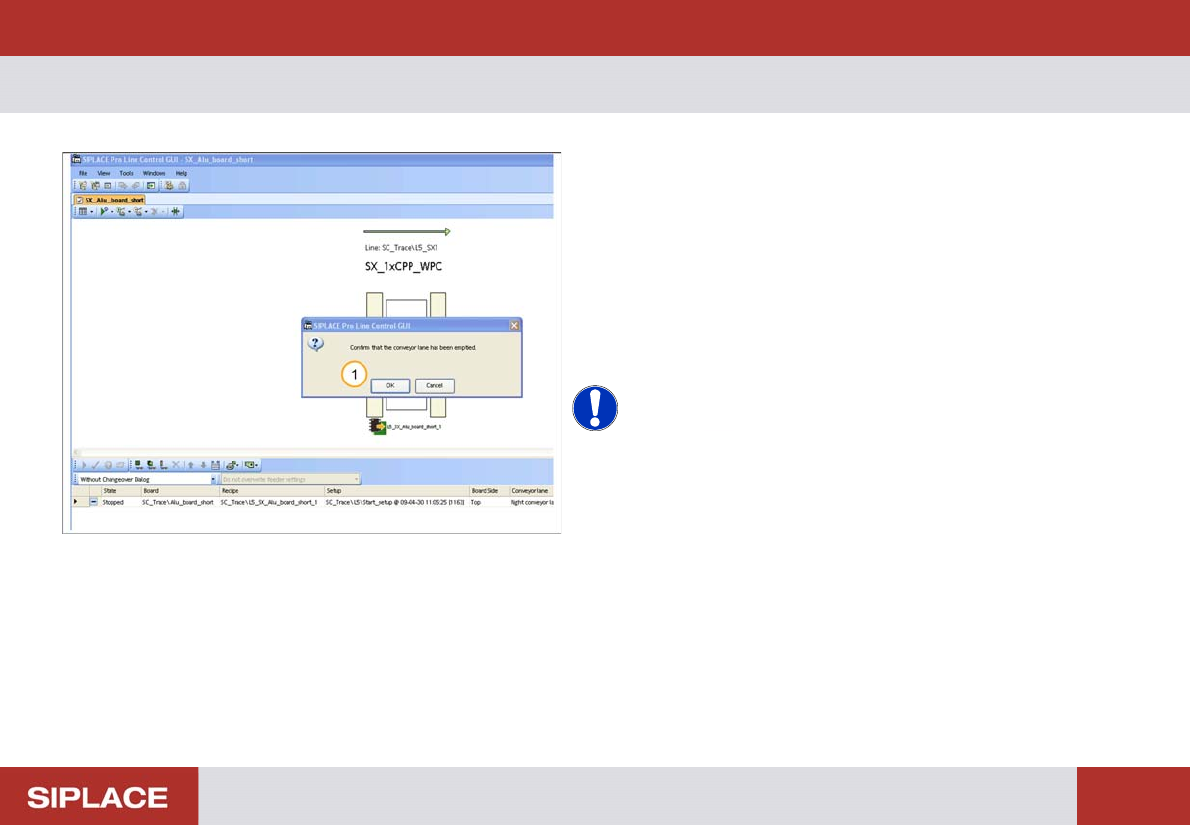Click the Board column header
This screenshot has width=1190, height=825.
coord(180,491)
